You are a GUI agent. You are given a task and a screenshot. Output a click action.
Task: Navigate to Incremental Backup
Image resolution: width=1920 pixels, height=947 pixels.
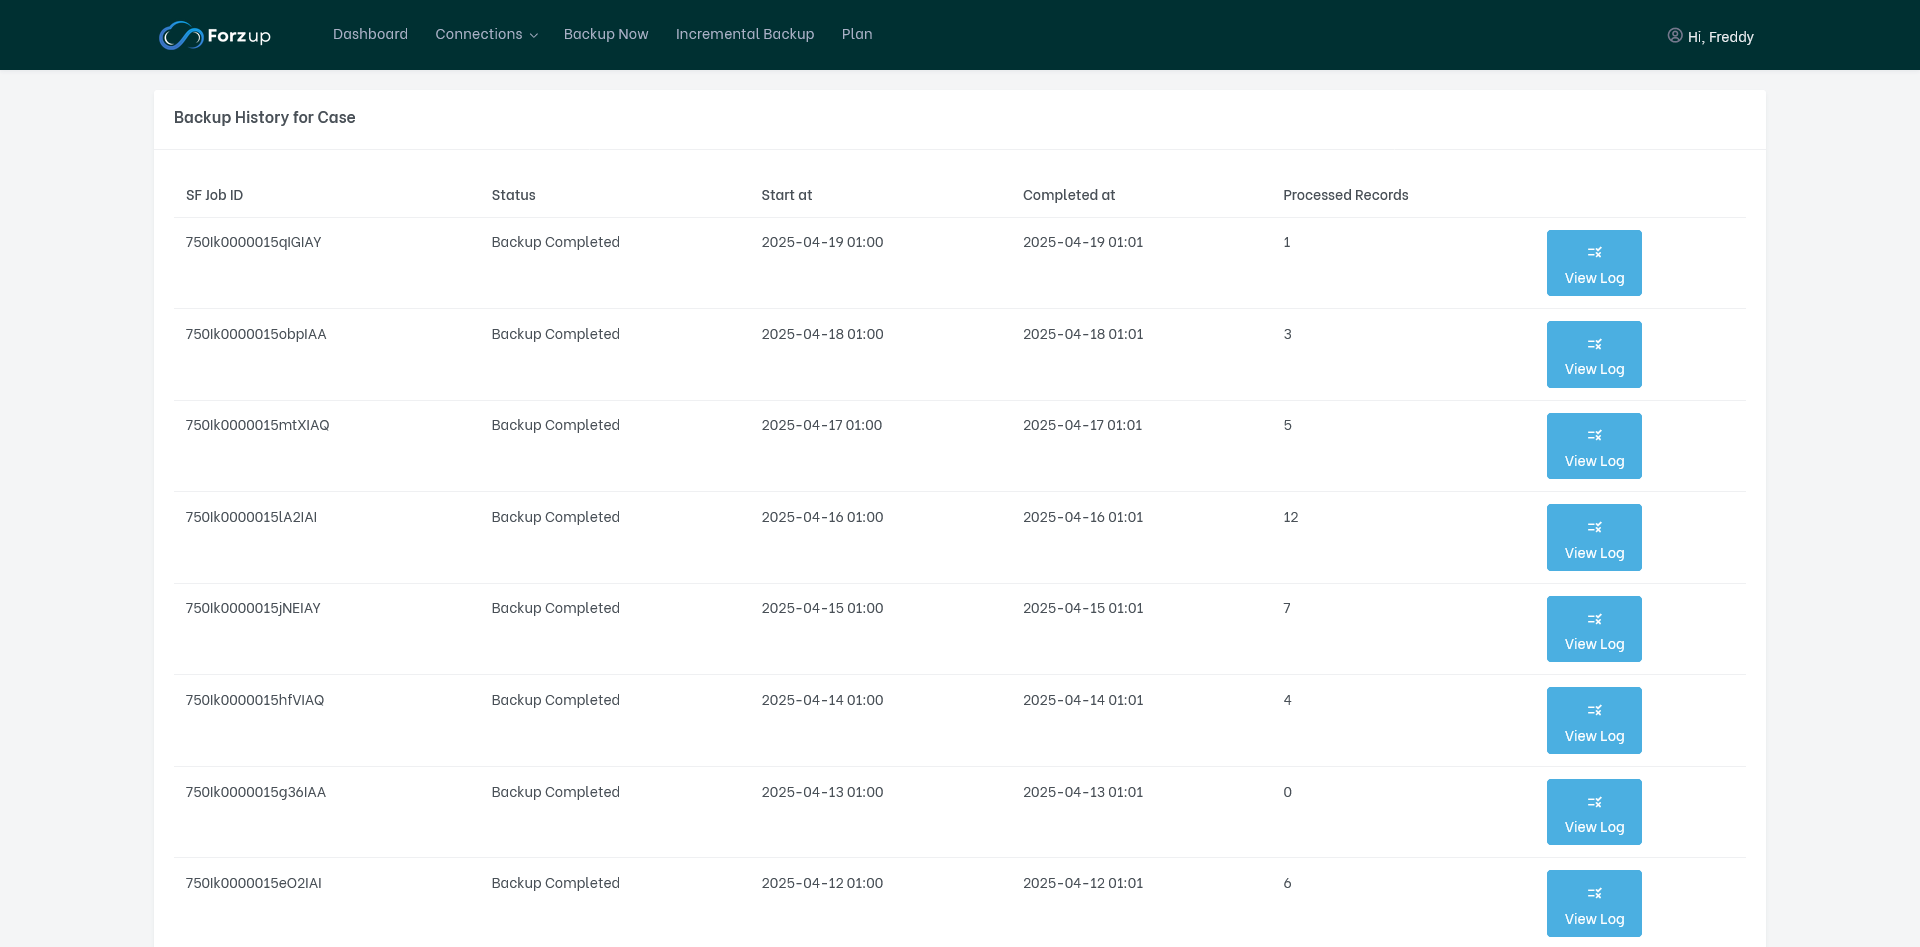(744, 34)
